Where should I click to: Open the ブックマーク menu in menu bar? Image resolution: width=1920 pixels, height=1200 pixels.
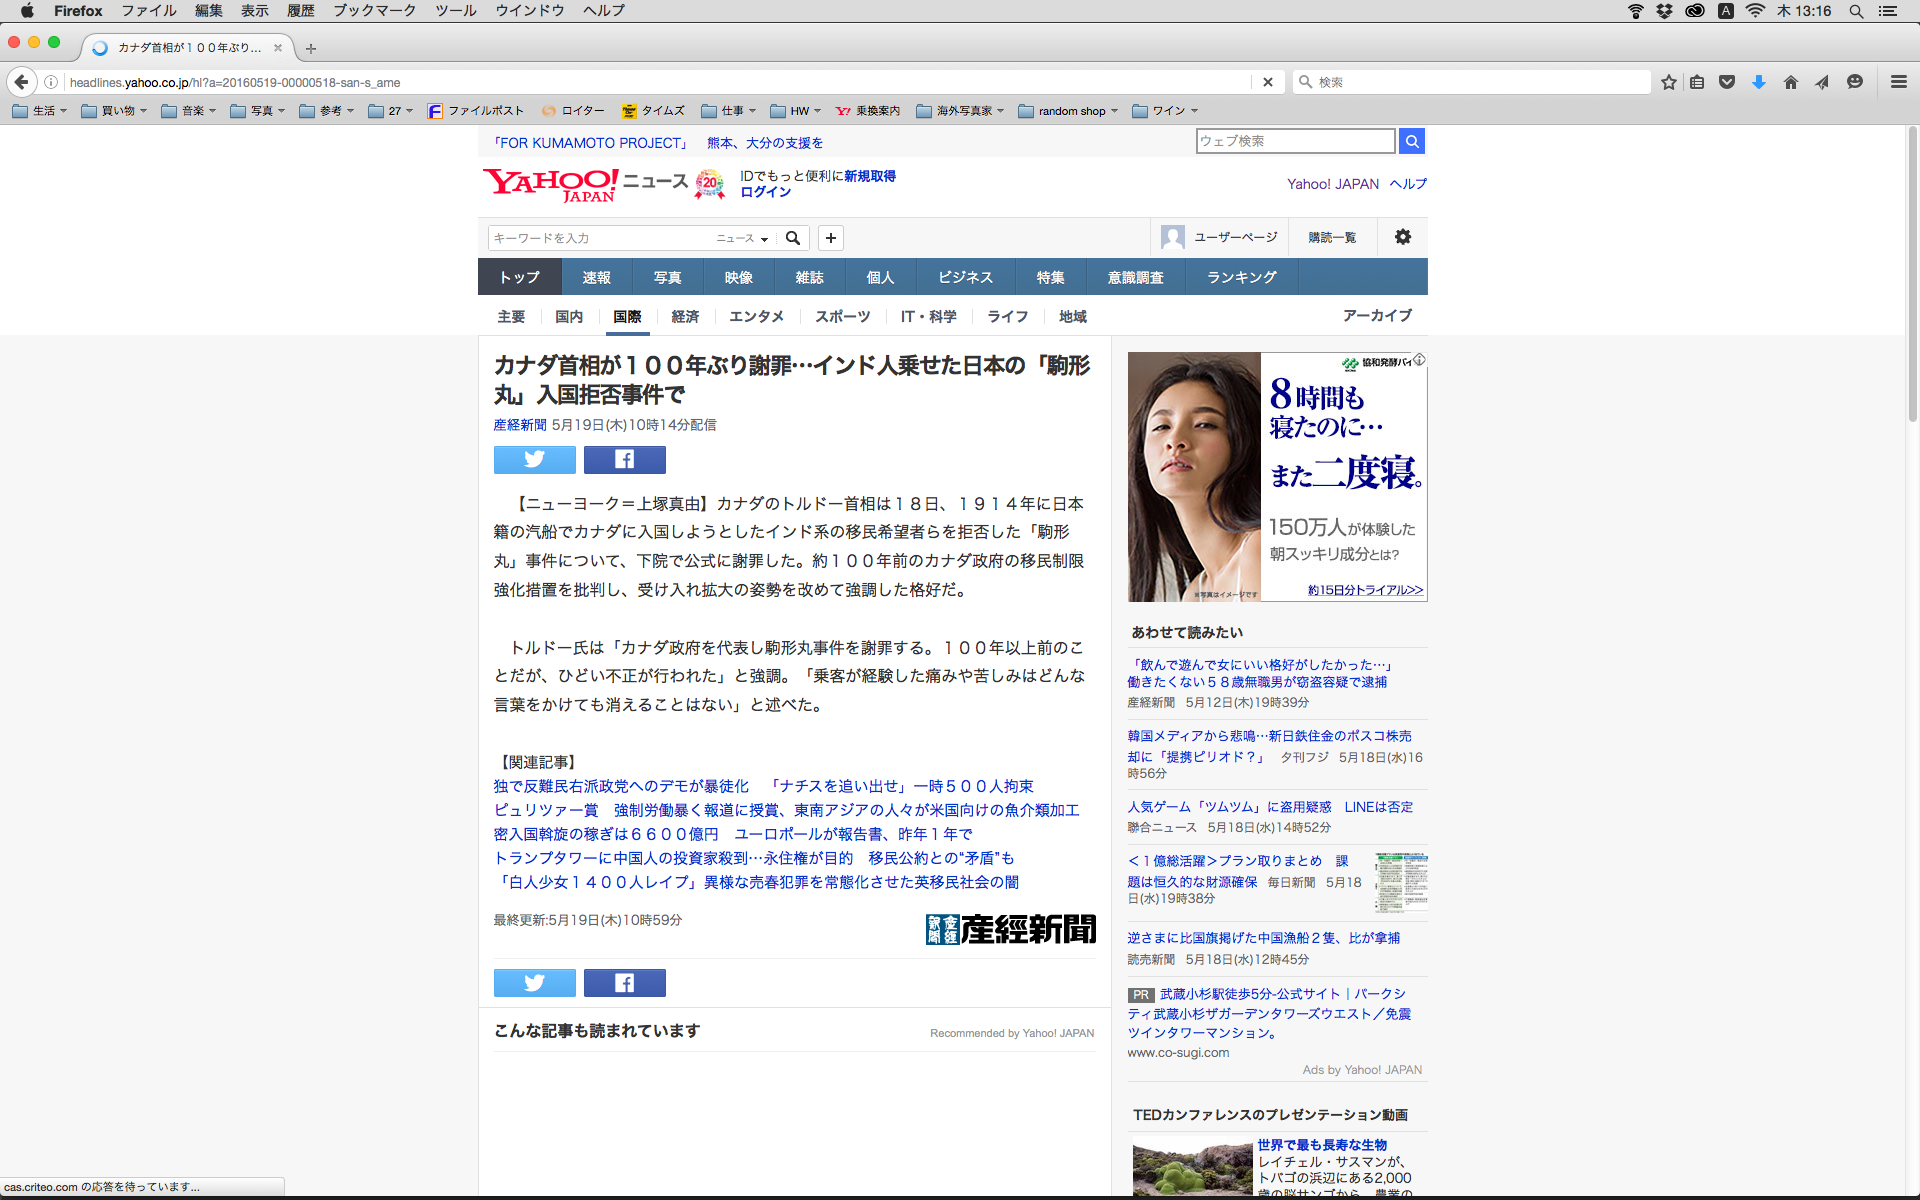374,11
